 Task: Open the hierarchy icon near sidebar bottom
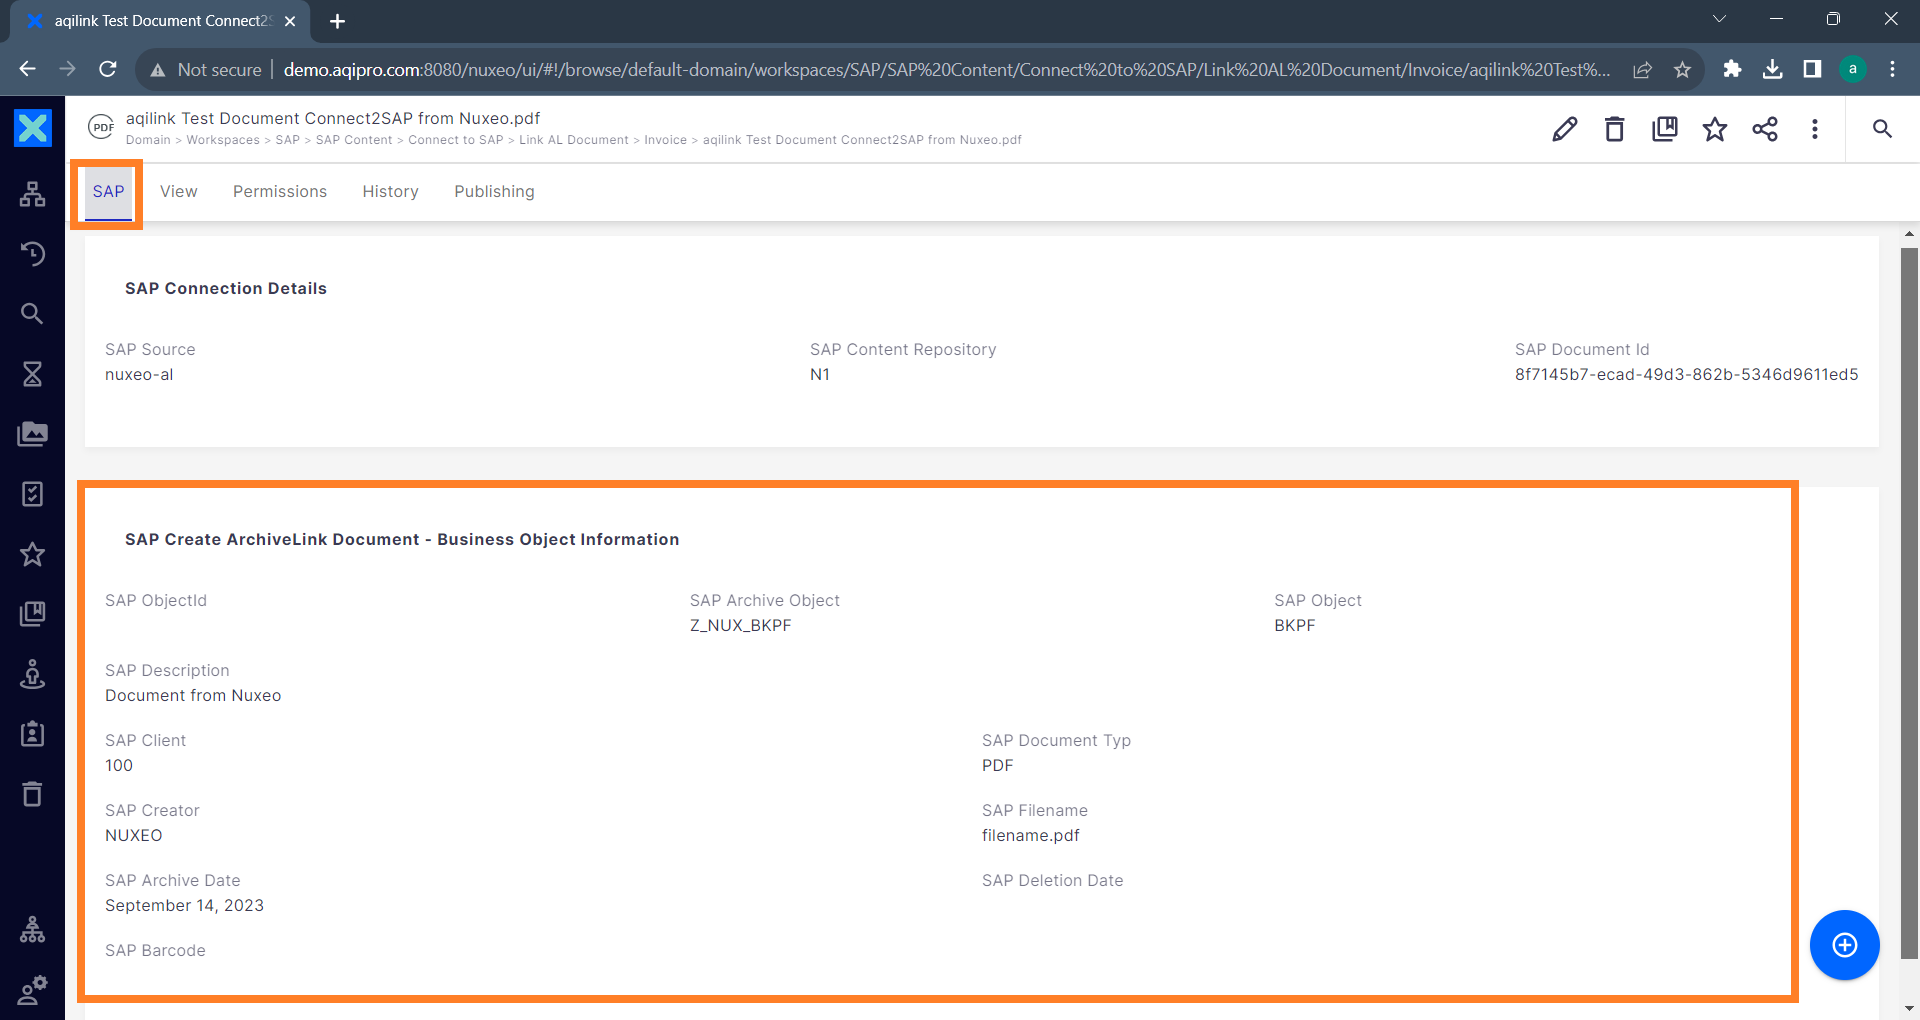[x=32, y=930]
